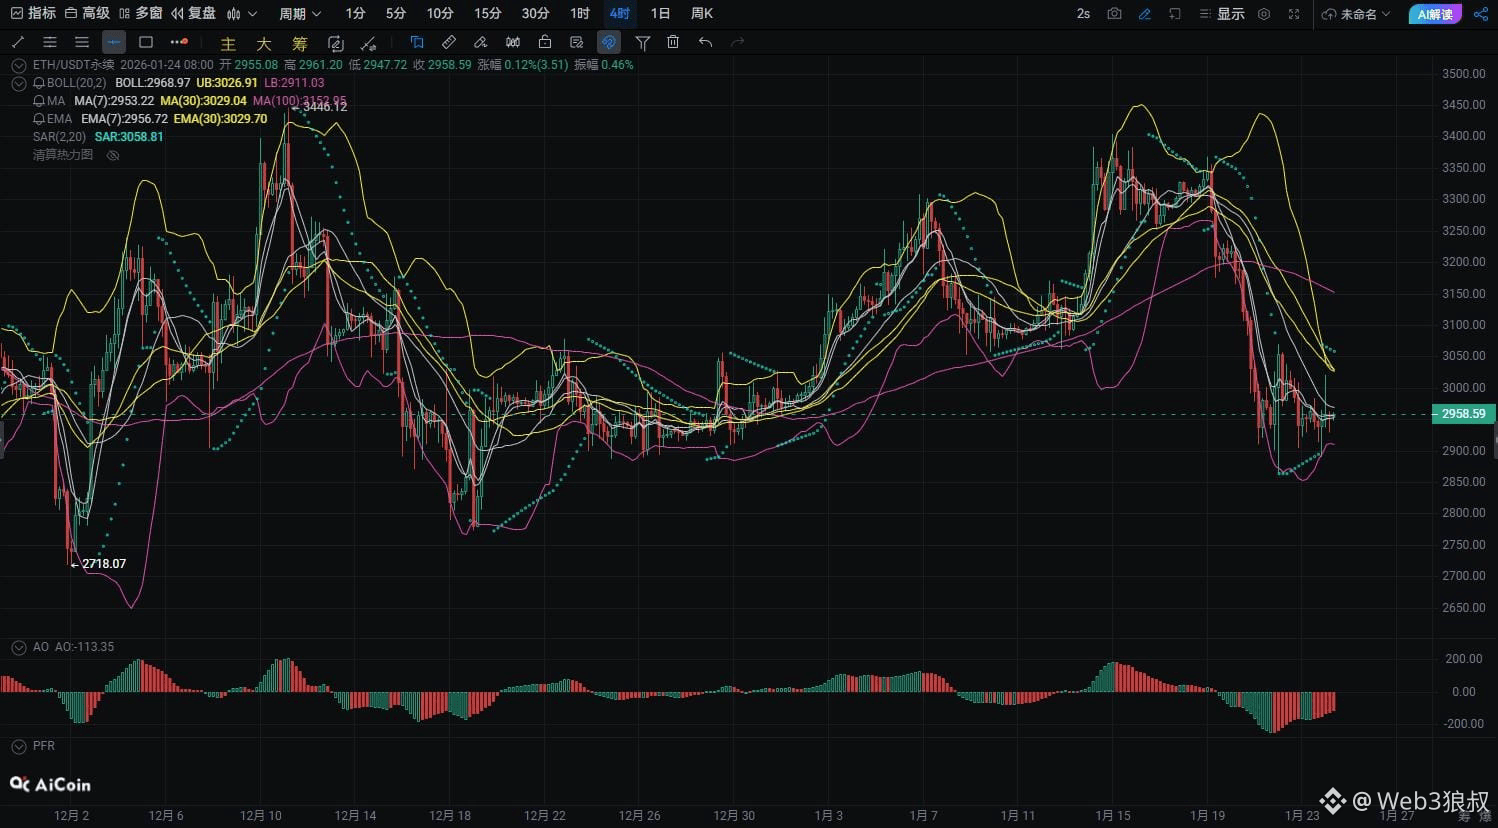Open the 周期 period dropdown
The height and width of the screenshot is (828, 1498).
point(300,14)
